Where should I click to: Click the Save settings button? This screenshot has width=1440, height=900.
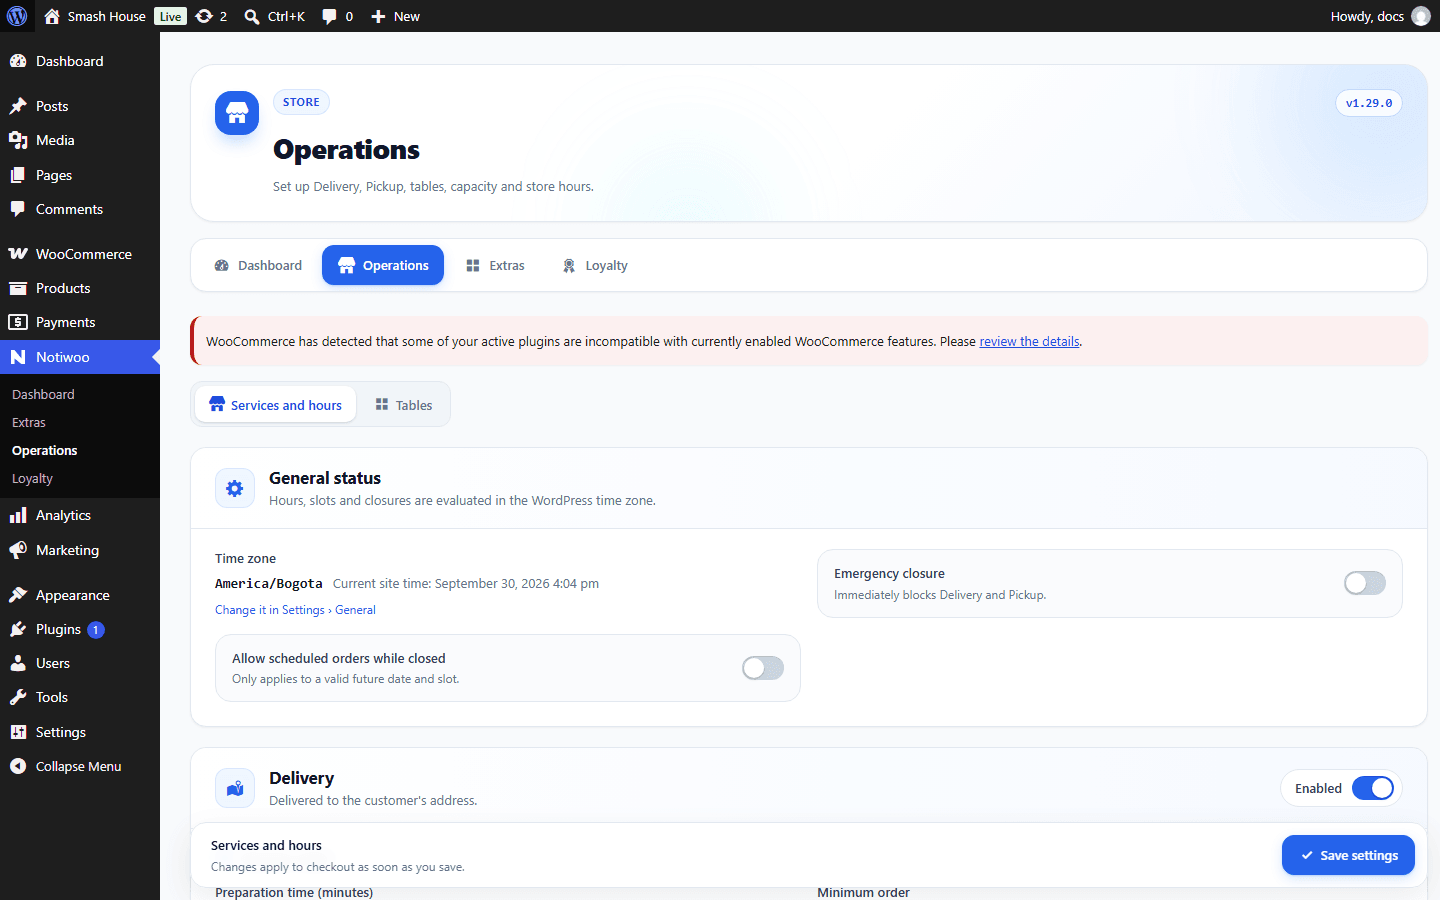[1348, 855]
